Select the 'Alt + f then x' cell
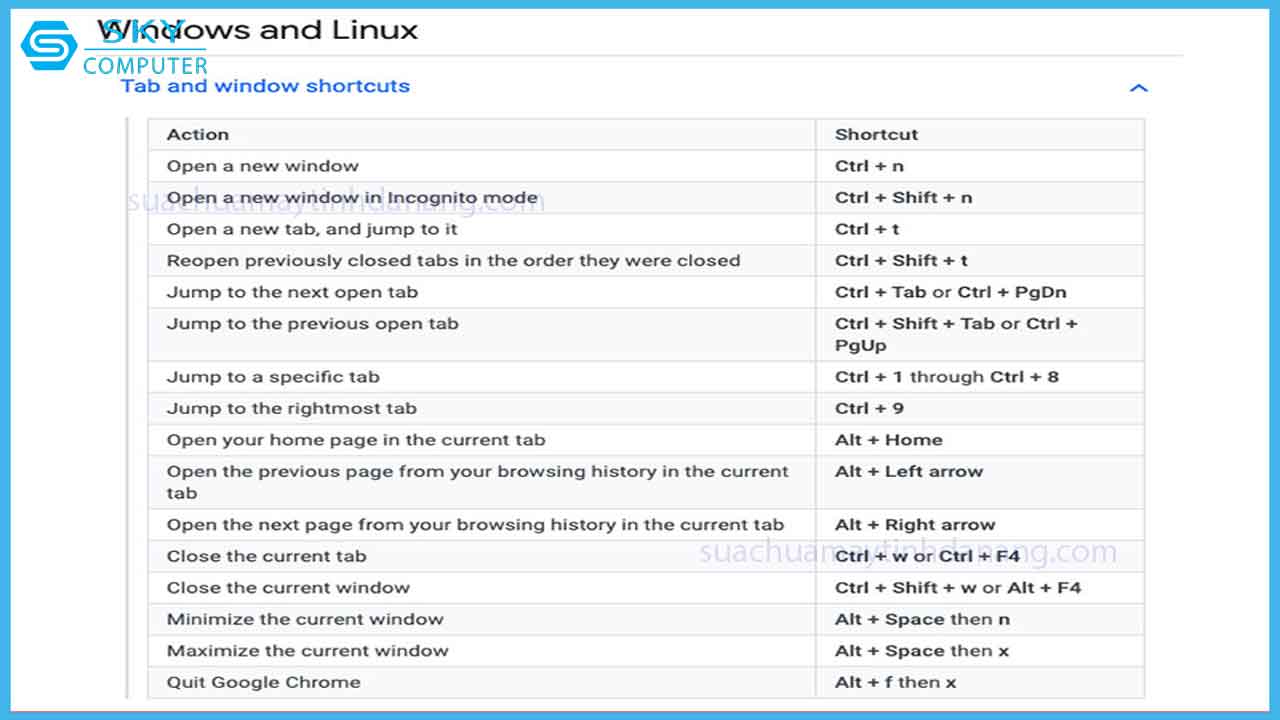Image resolution: width=1280 pixels, height=720 pixels. click(x=980, y=682)
